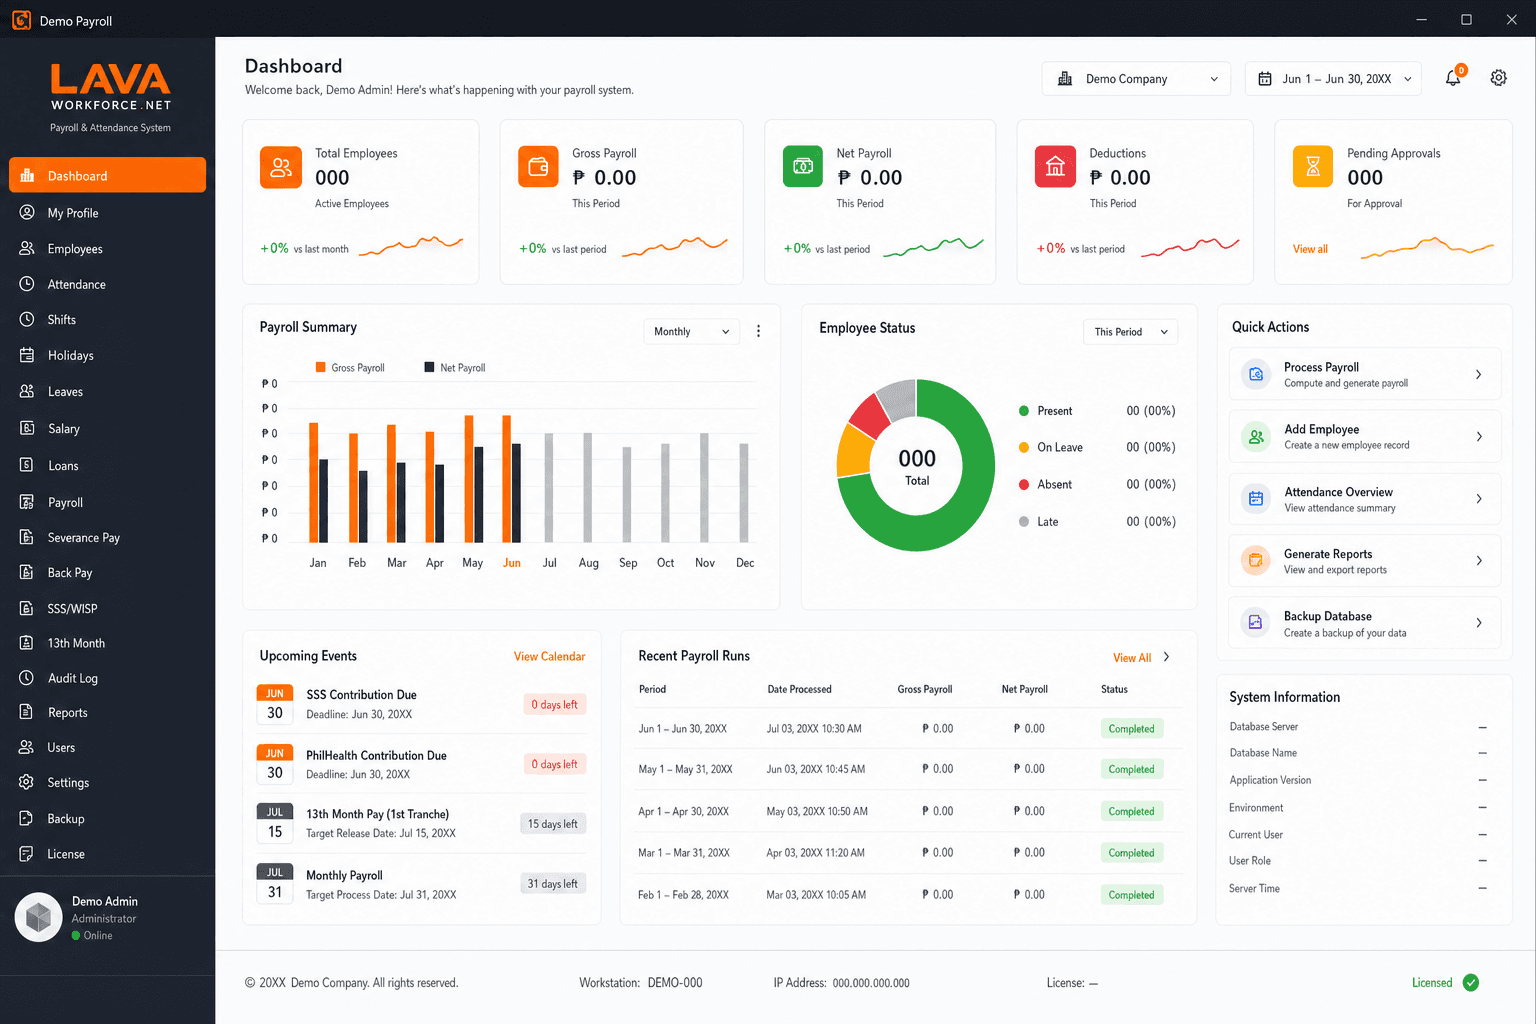Click View All in Recent Payroll Runs
The width and height of the screenshot is (1536, 1024).
tap(1132, 658)
